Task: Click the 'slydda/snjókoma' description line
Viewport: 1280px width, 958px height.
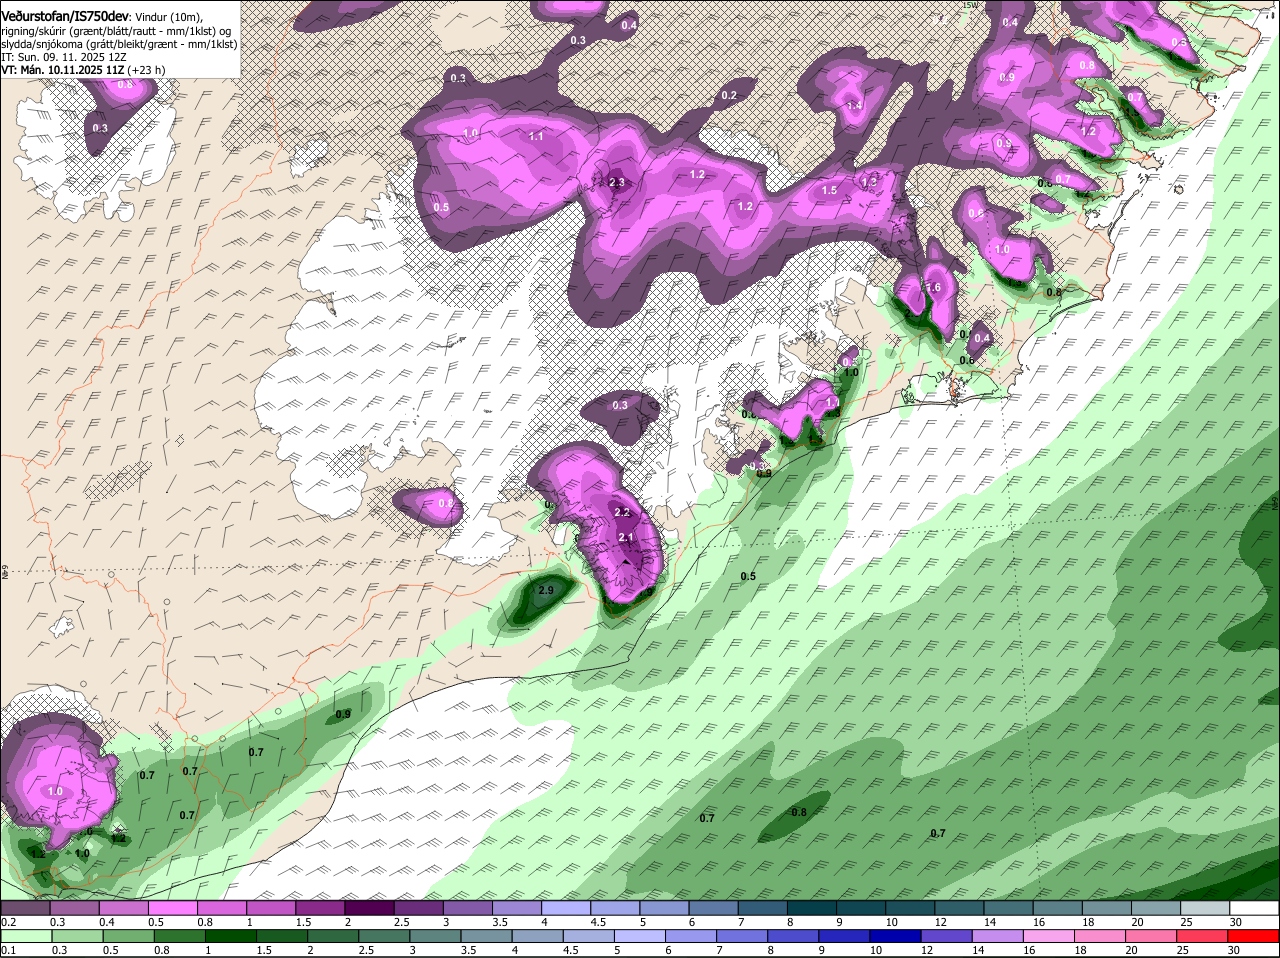Action: [119, 44]
